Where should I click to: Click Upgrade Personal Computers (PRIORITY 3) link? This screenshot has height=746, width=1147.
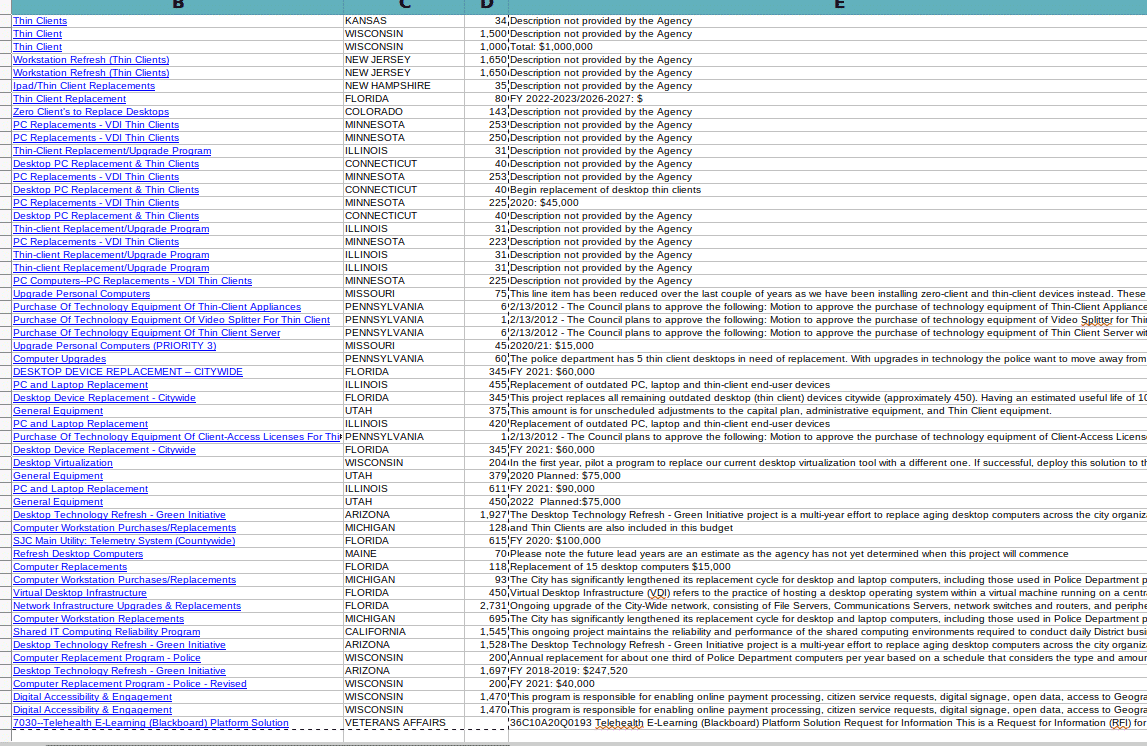pyautogui.click(x=115, y=346)
